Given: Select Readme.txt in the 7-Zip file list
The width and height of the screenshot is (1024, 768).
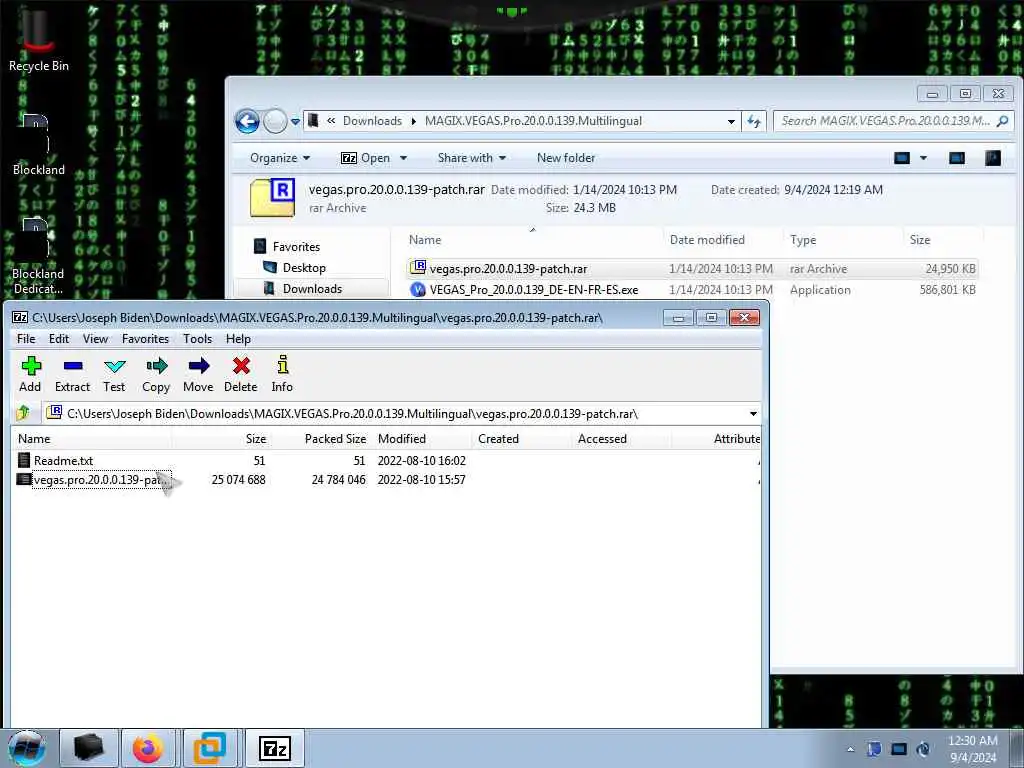Looking at the screenshot, I should point(63,460).
